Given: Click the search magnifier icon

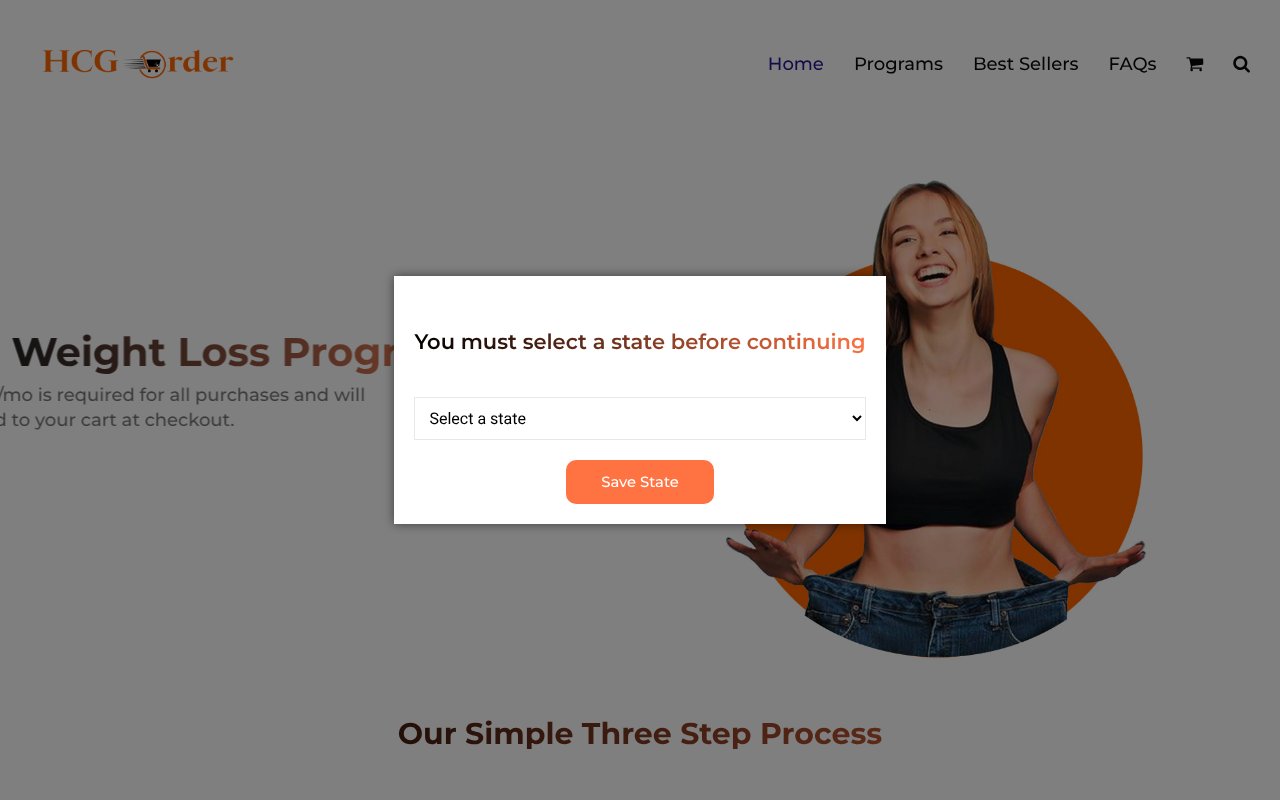Looking at the screenshot, I should coord(1241,64).
